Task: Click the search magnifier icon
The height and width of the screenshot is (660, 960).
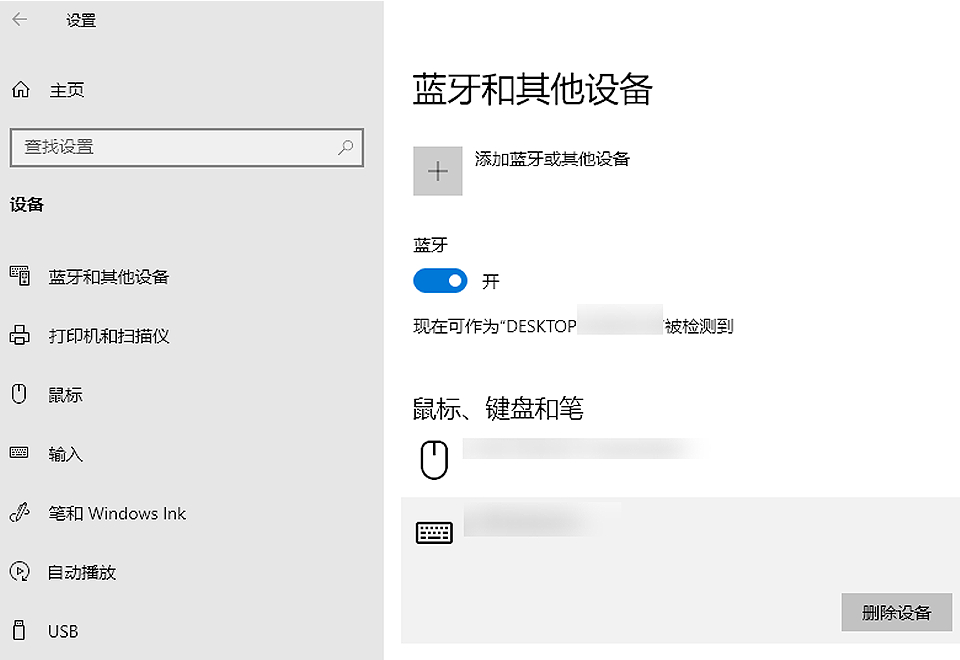Action: coord(346,147)
